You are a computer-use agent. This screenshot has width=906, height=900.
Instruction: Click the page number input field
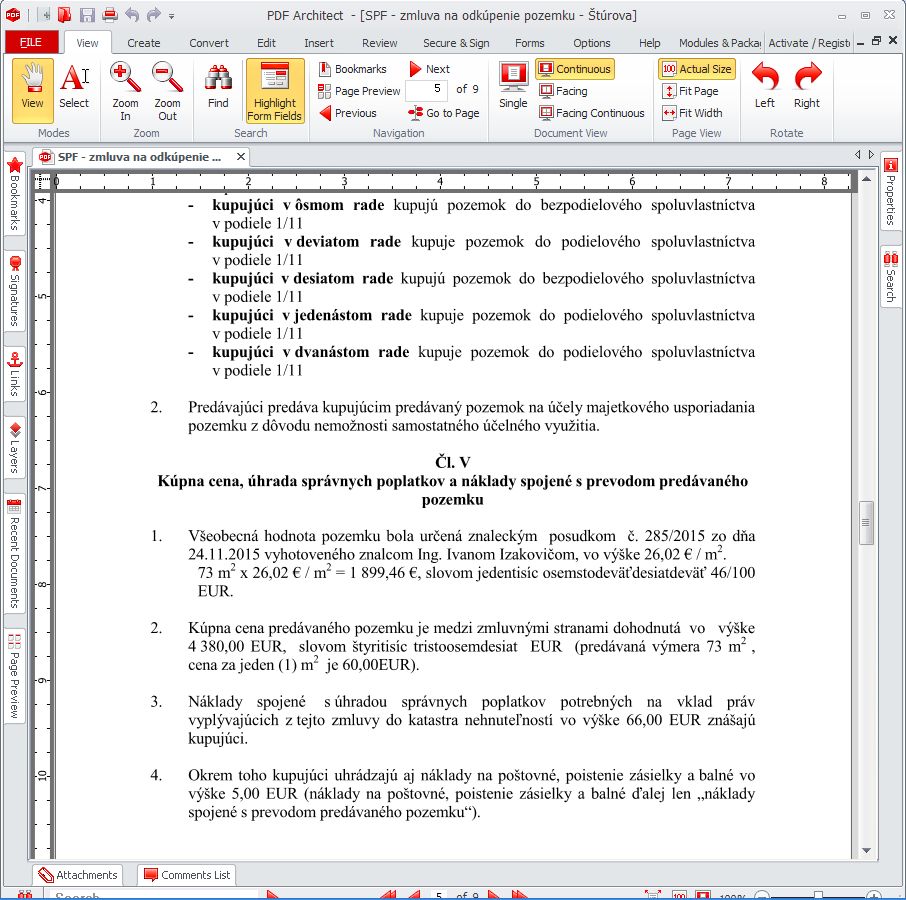426,90
